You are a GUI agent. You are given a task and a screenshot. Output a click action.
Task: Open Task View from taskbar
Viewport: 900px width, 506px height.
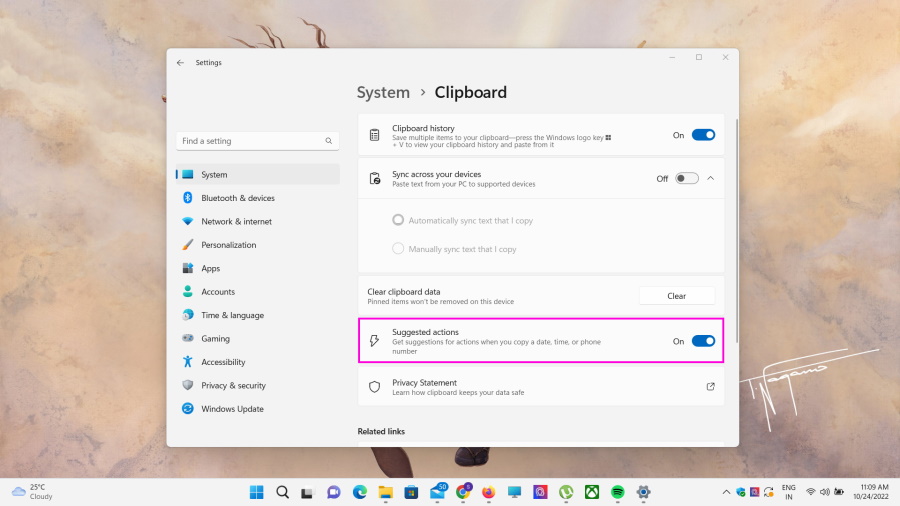click(307, 492)
